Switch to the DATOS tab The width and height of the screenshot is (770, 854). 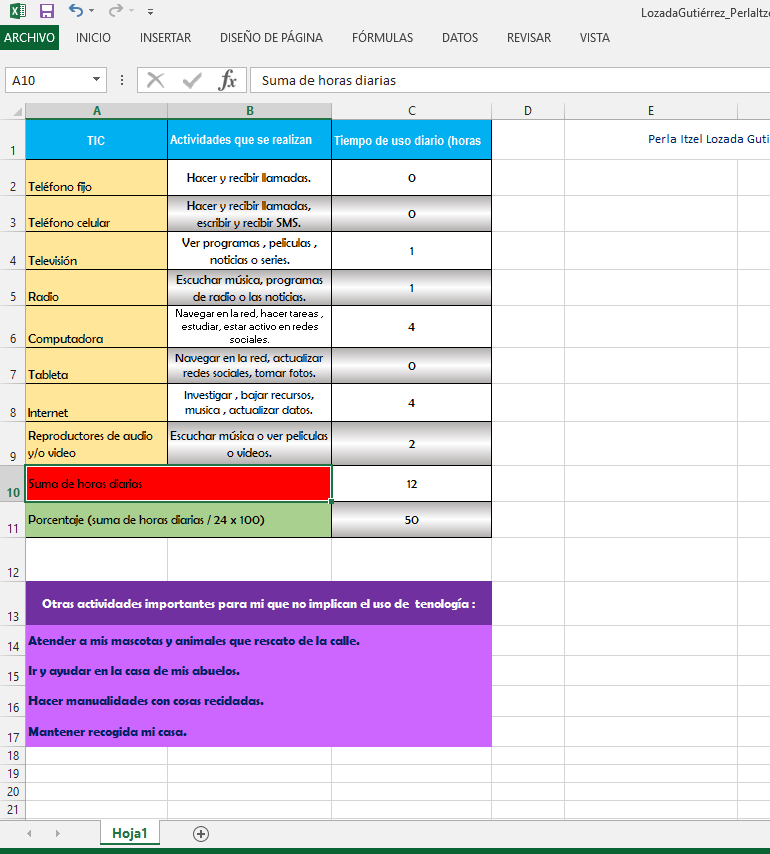coord(460,38)
